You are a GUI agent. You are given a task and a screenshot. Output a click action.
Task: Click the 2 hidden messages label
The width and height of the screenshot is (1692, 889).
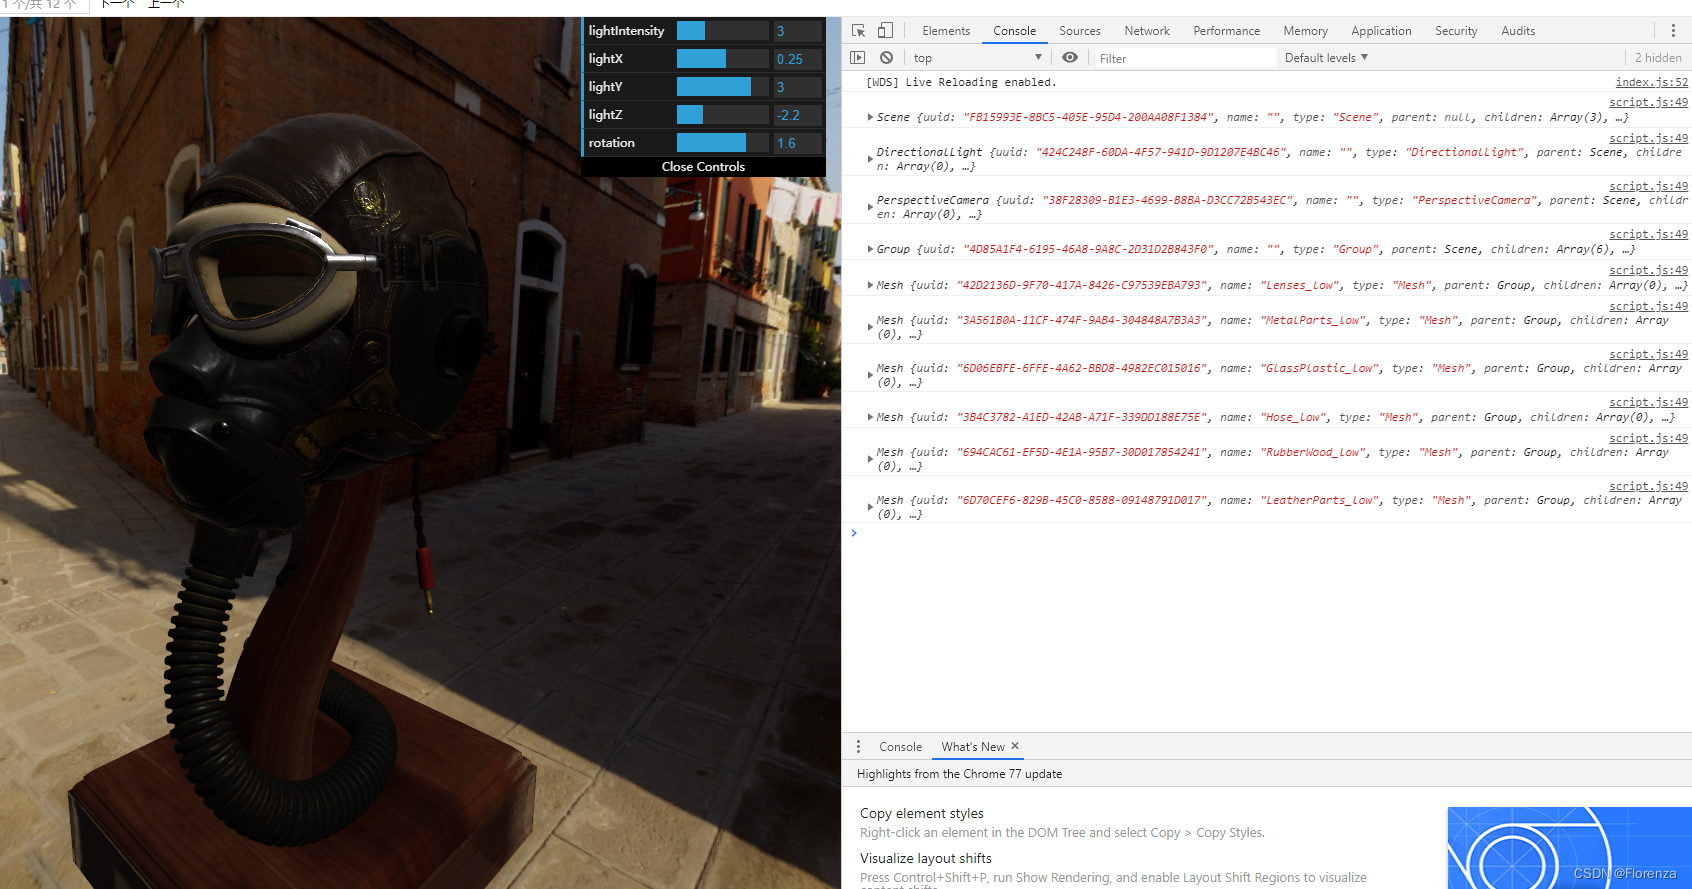[x=1658, y=58]
